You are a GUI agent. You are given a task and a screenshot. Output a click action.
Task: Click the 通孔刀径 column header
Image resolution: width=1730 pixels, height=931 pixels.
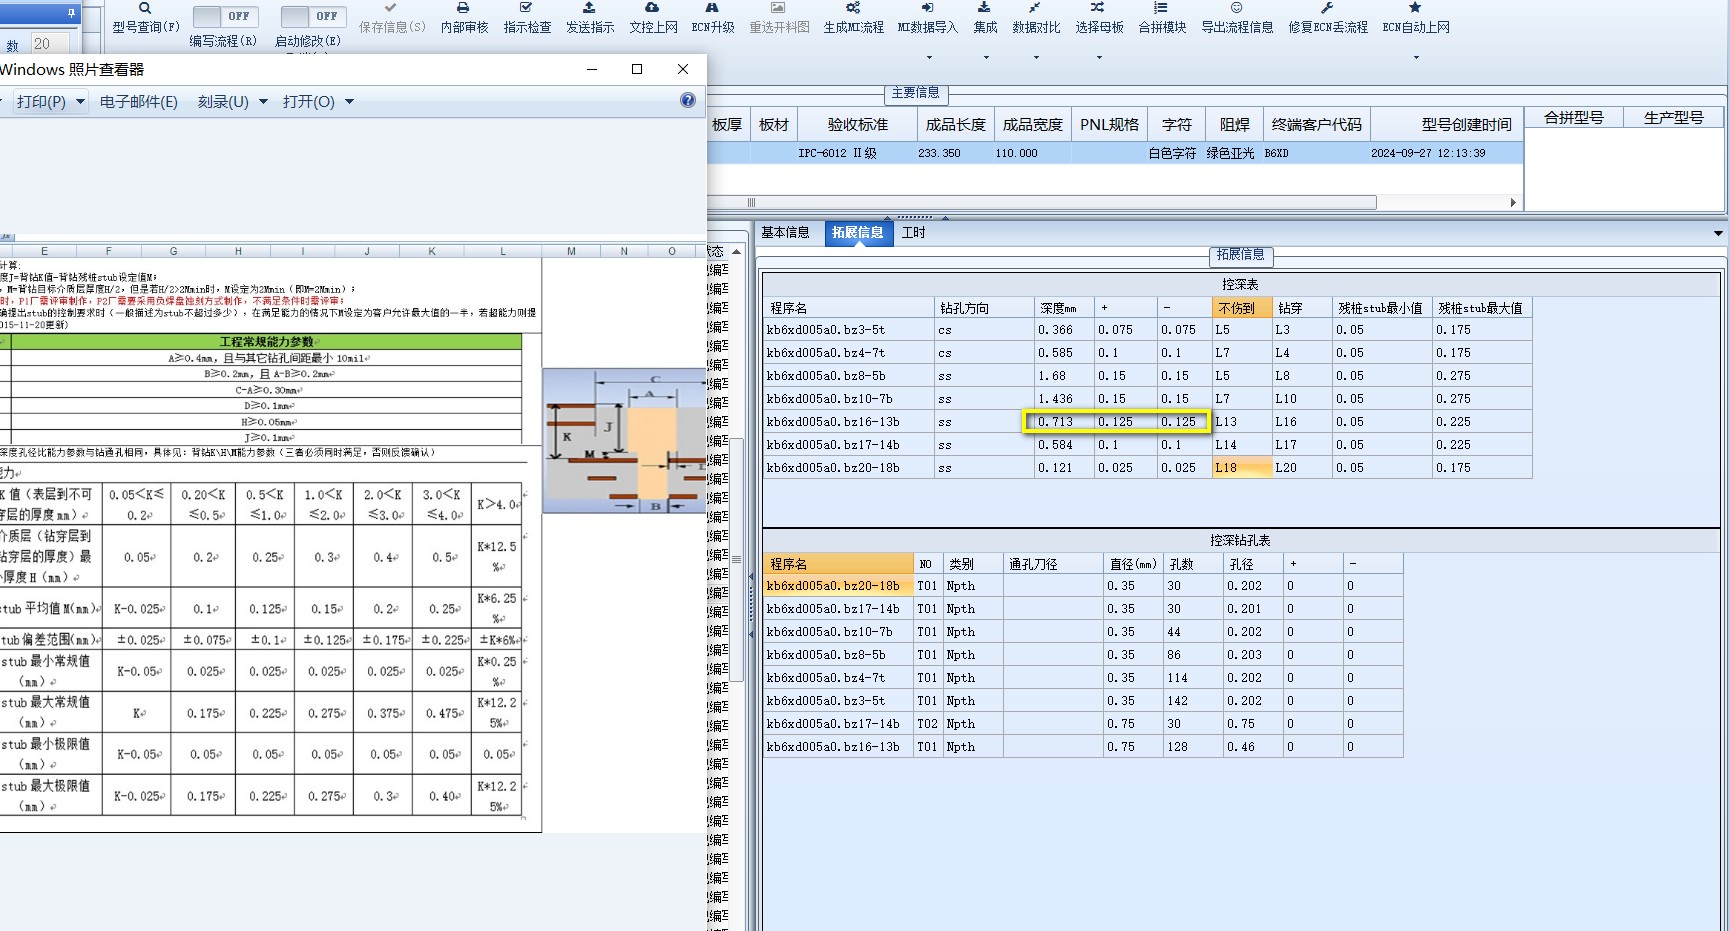pos(1053,564)
